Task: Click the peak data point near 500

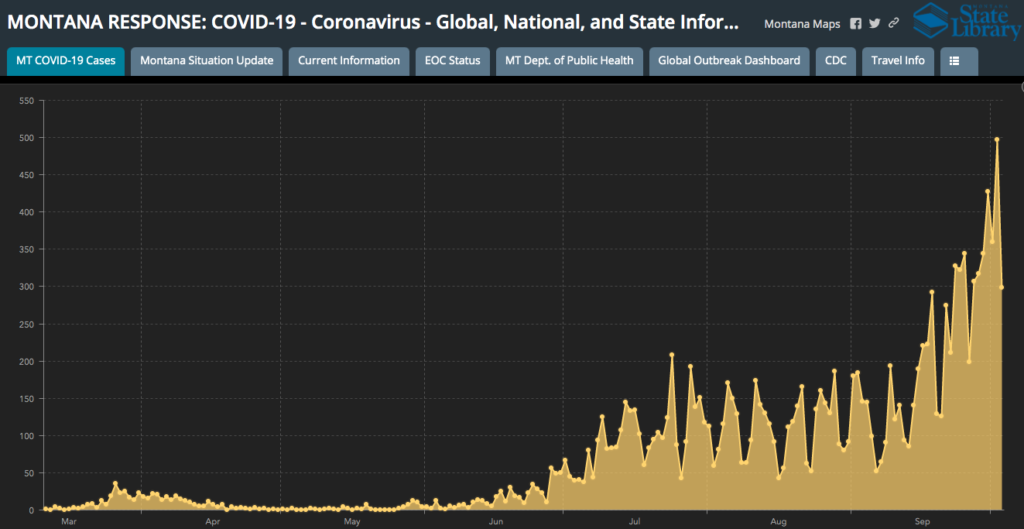Action: coord(997,139)
